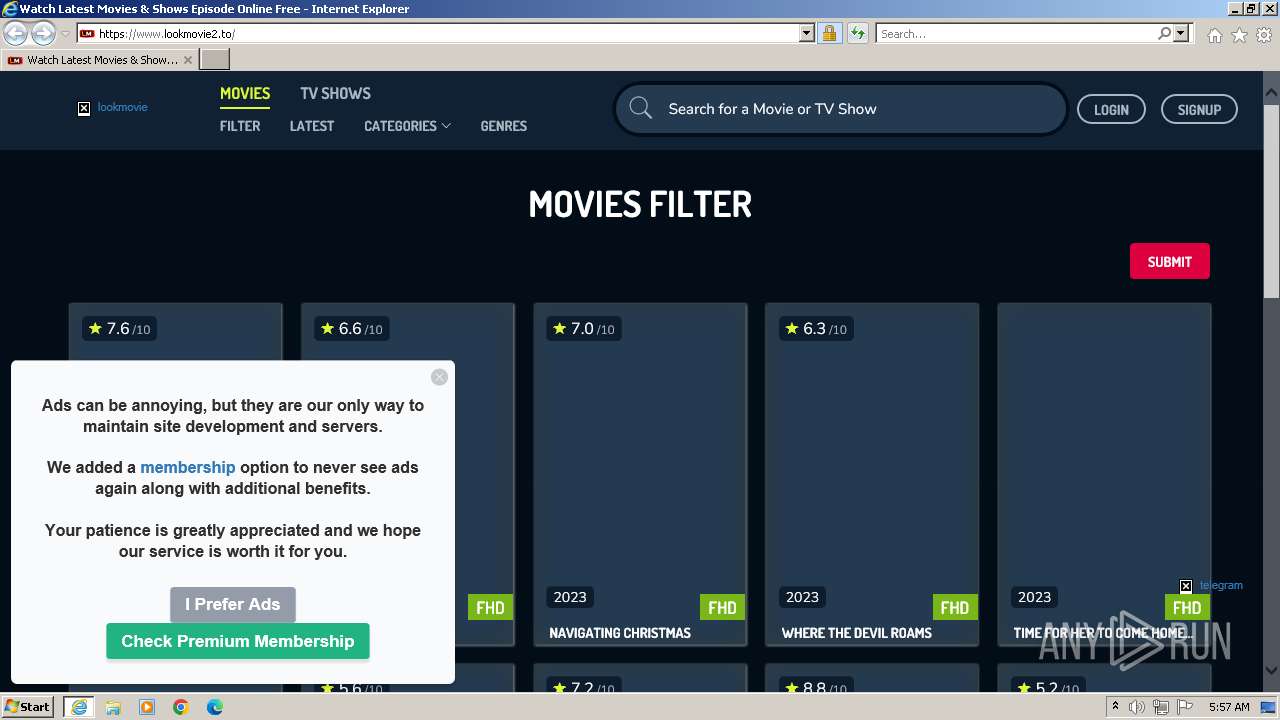Switch to the Watch Latest Movies browser tab
1280x720 pixels.
tap(100, 60)
